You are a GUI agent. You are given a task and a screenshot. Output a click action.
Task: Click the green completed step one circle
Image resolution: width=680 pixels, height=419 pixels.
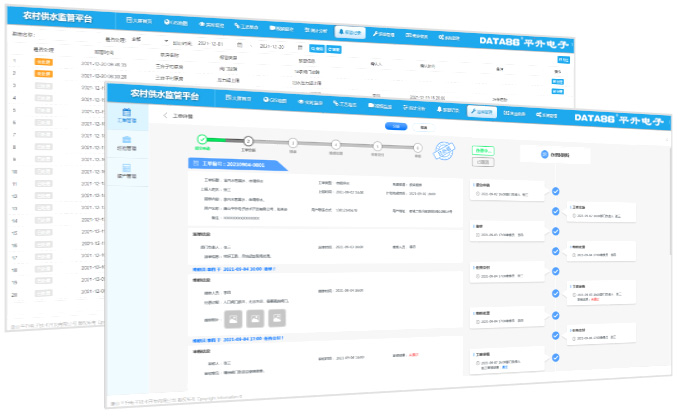[202, 139]
